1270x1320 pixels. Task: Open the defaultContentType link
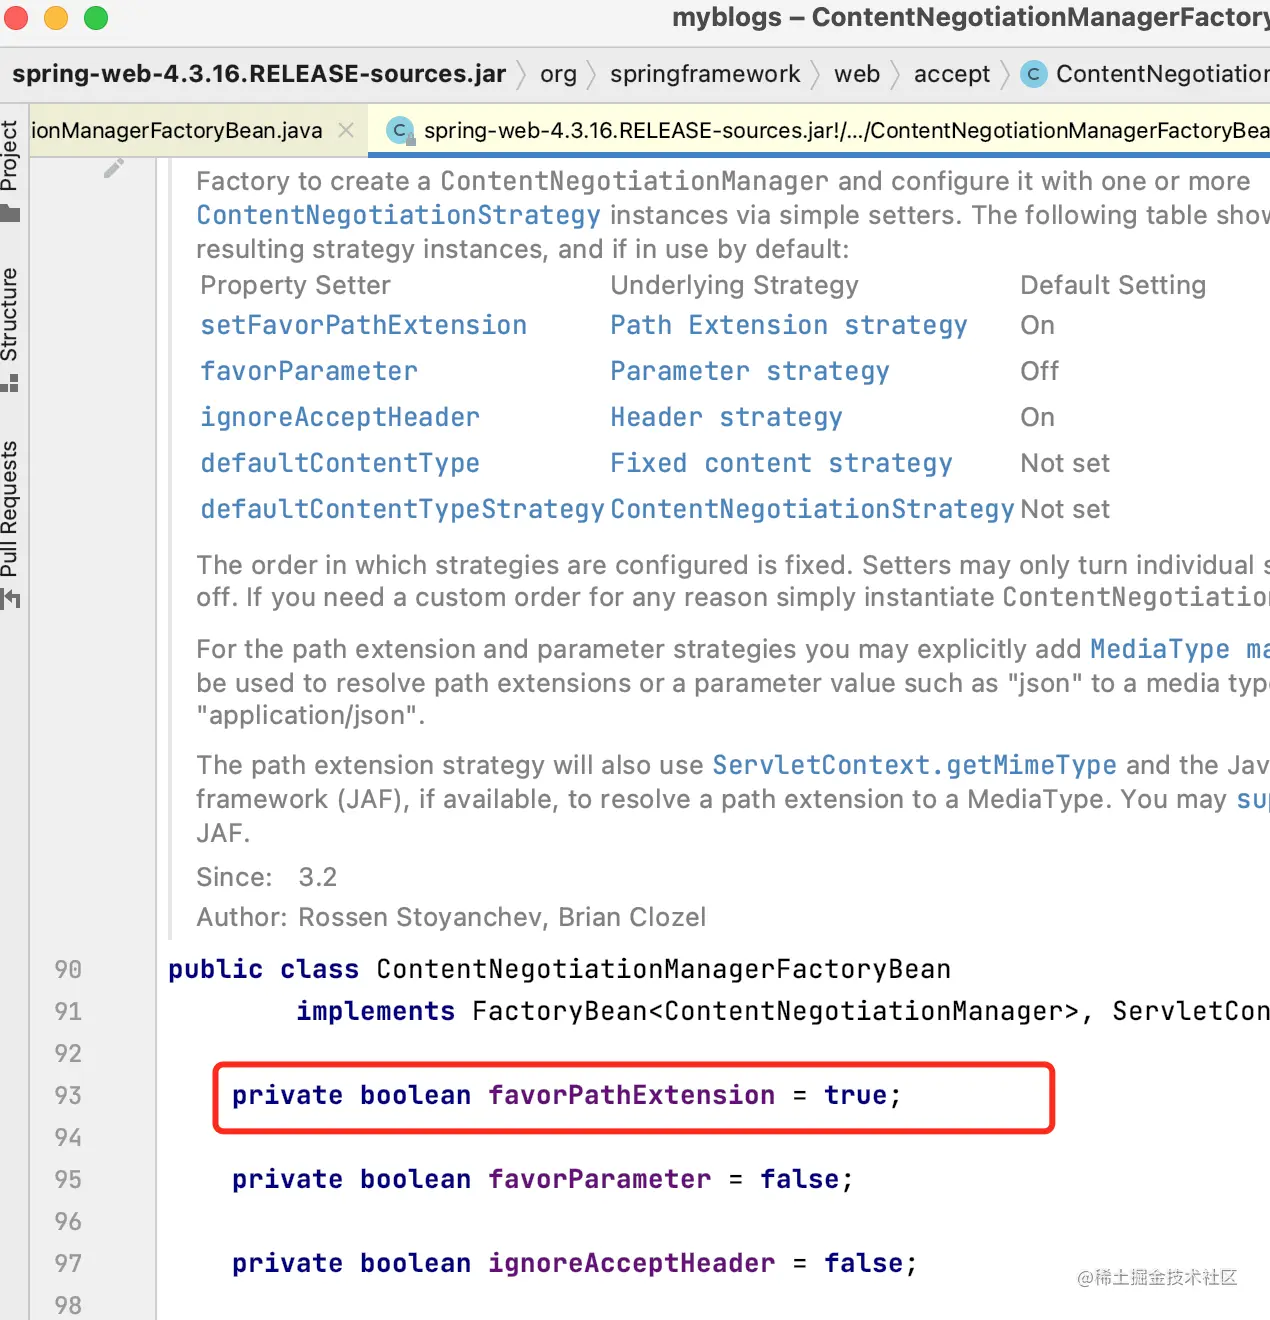pyautogui.click(x=340, y=463)
